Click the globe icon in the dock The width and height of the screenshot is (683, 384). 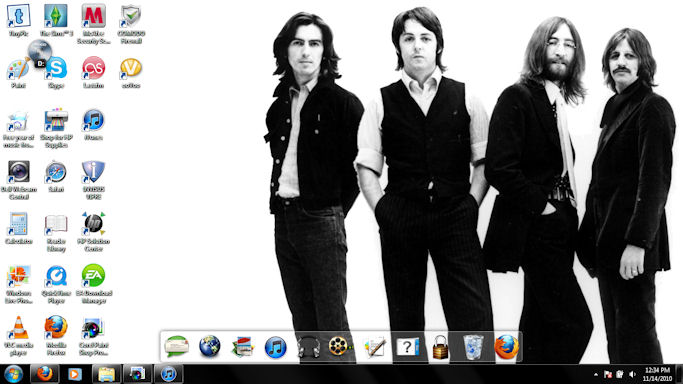pyautogui.click(x=210, y=347)
